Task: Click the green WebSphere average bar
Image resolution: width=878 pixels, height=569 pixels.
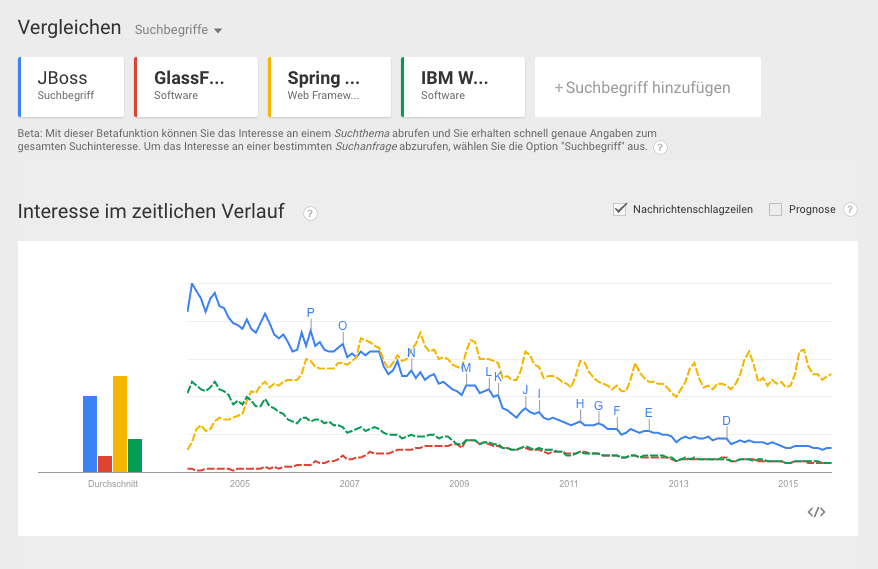Action: (x=135, y=455)
